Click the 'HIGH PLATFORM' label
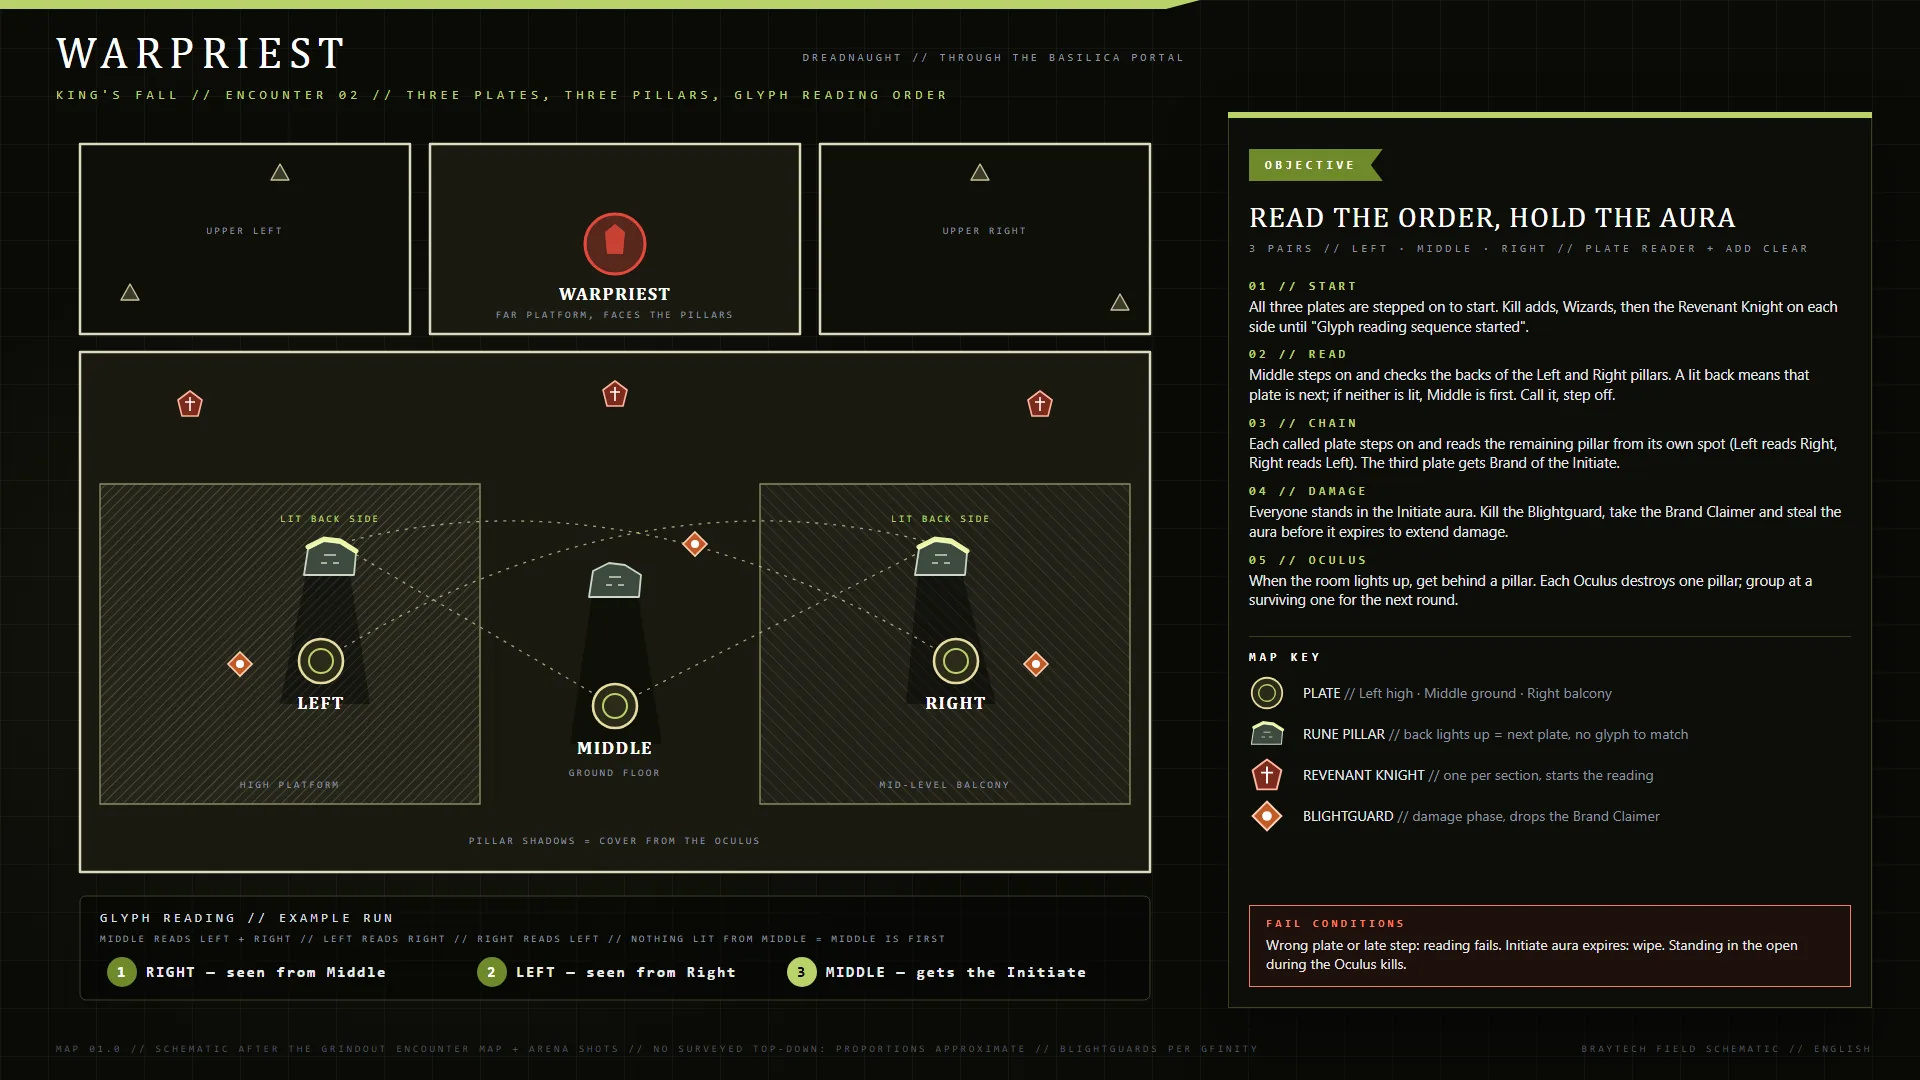1920x1080 pixels. click(289, 785)
